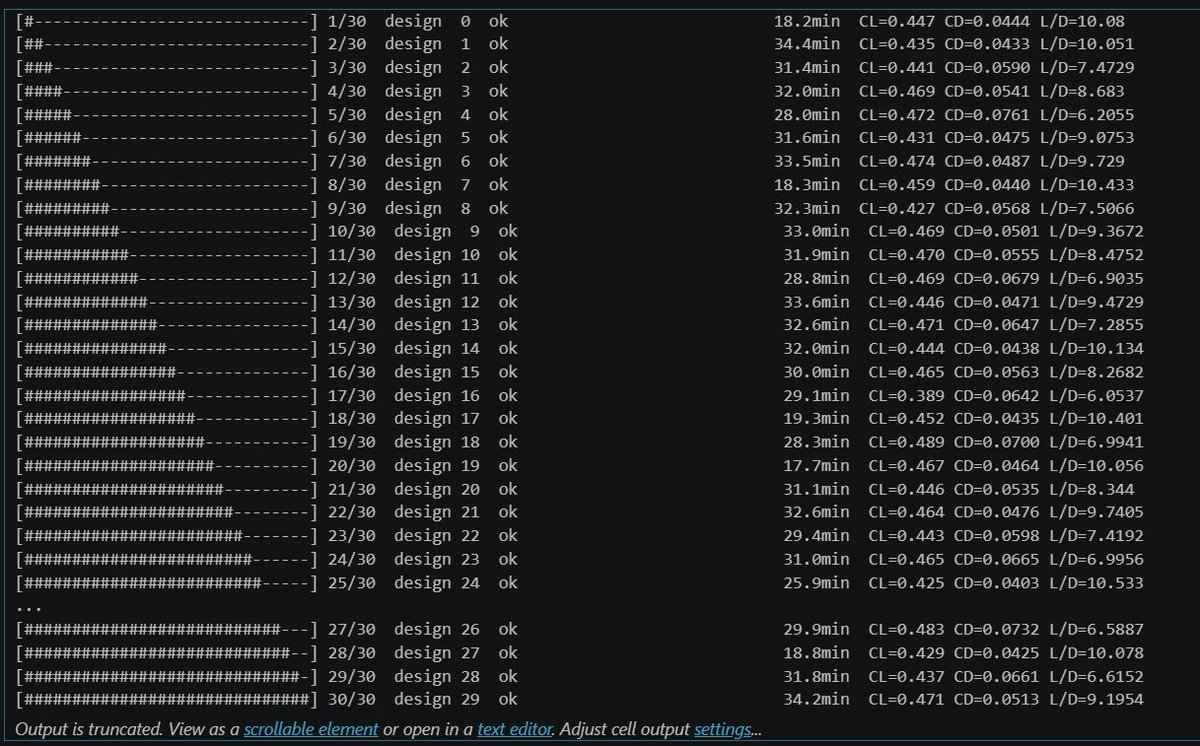Screen dimensions: 1200x746
Task: Select the 'L/D=8.344' value
Action: click(x=1091, y=489)
